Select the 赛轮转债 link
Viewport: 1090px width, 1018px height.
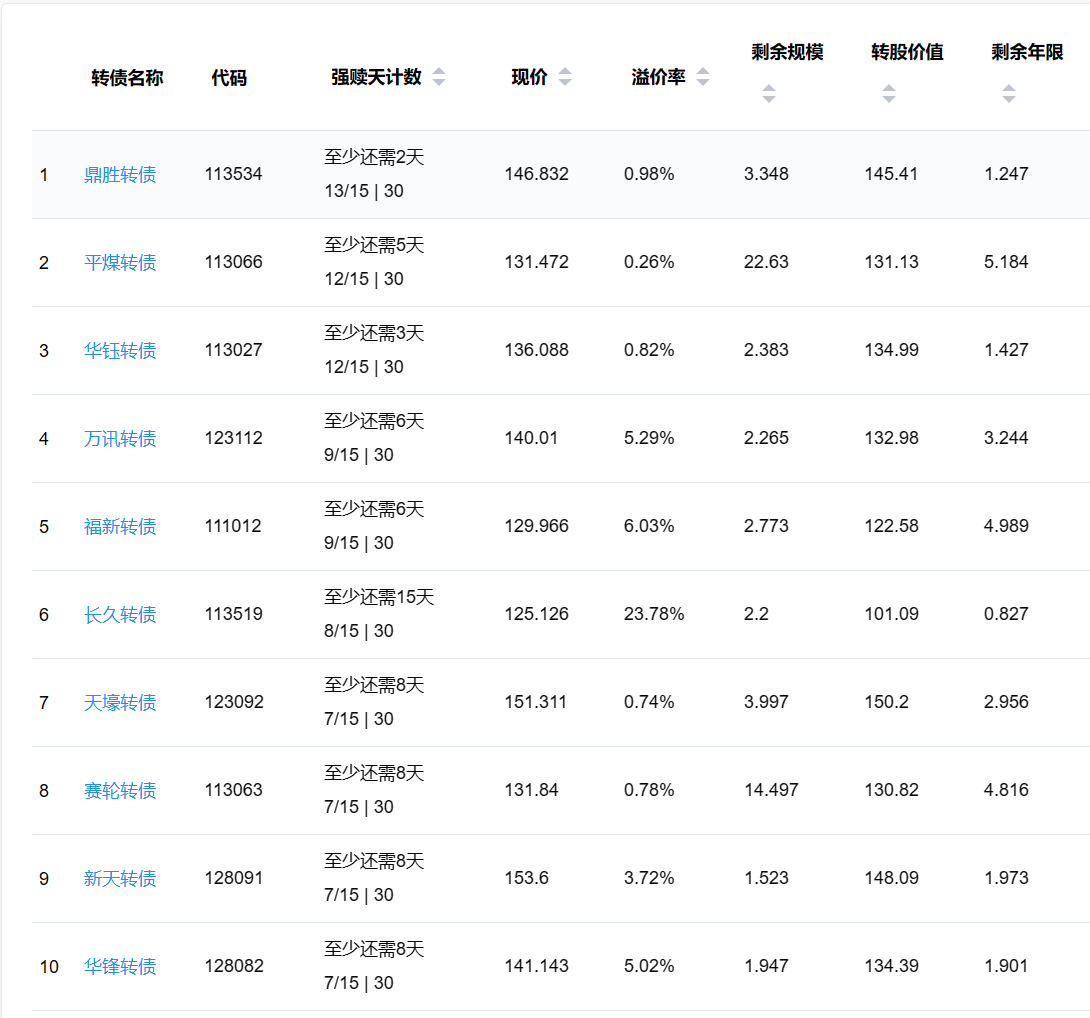[120, 791]
